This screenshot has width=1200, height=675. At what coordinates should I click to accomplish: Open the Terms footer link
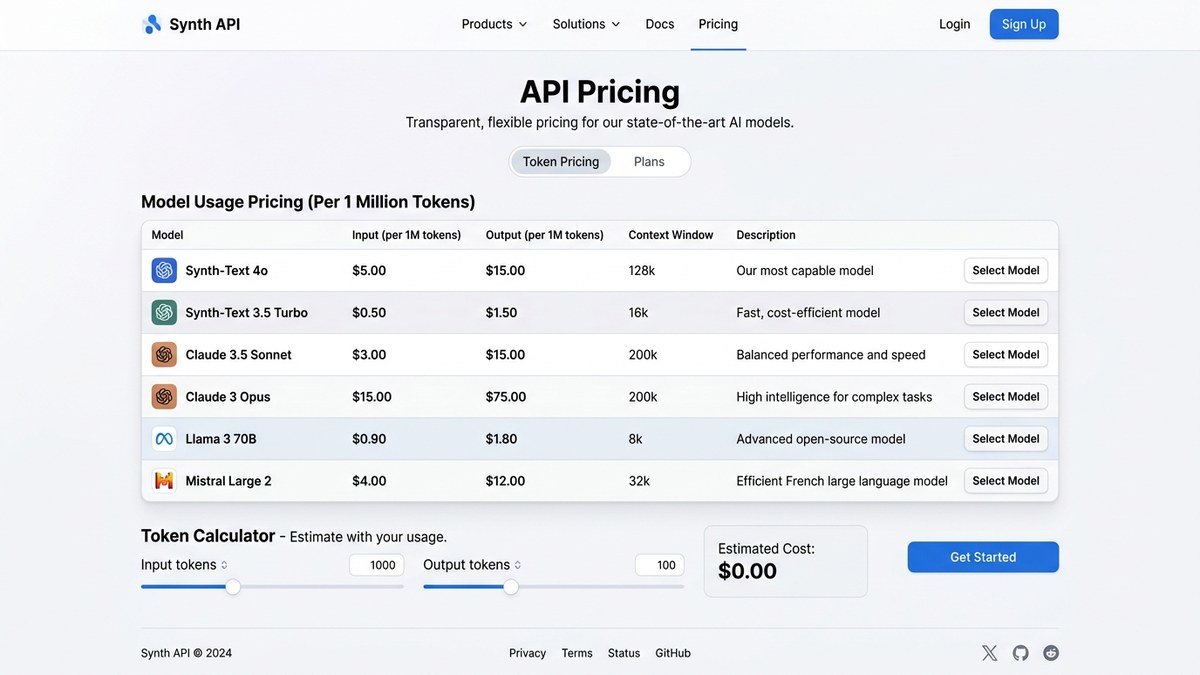tap(577, 653)
